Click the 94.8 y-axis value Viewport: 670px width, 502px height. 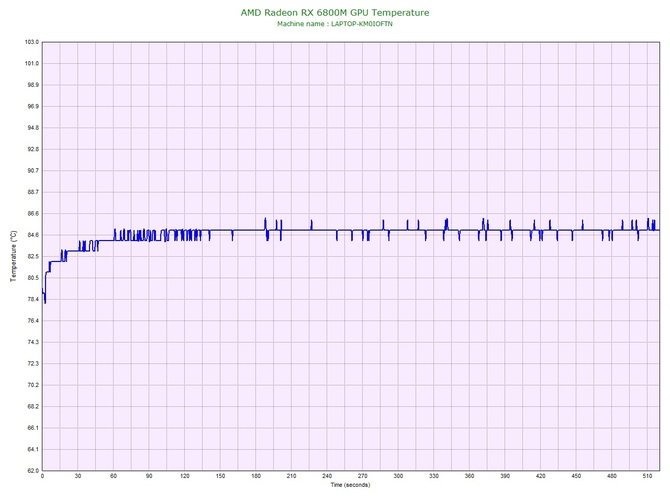[x=32, y=128]
